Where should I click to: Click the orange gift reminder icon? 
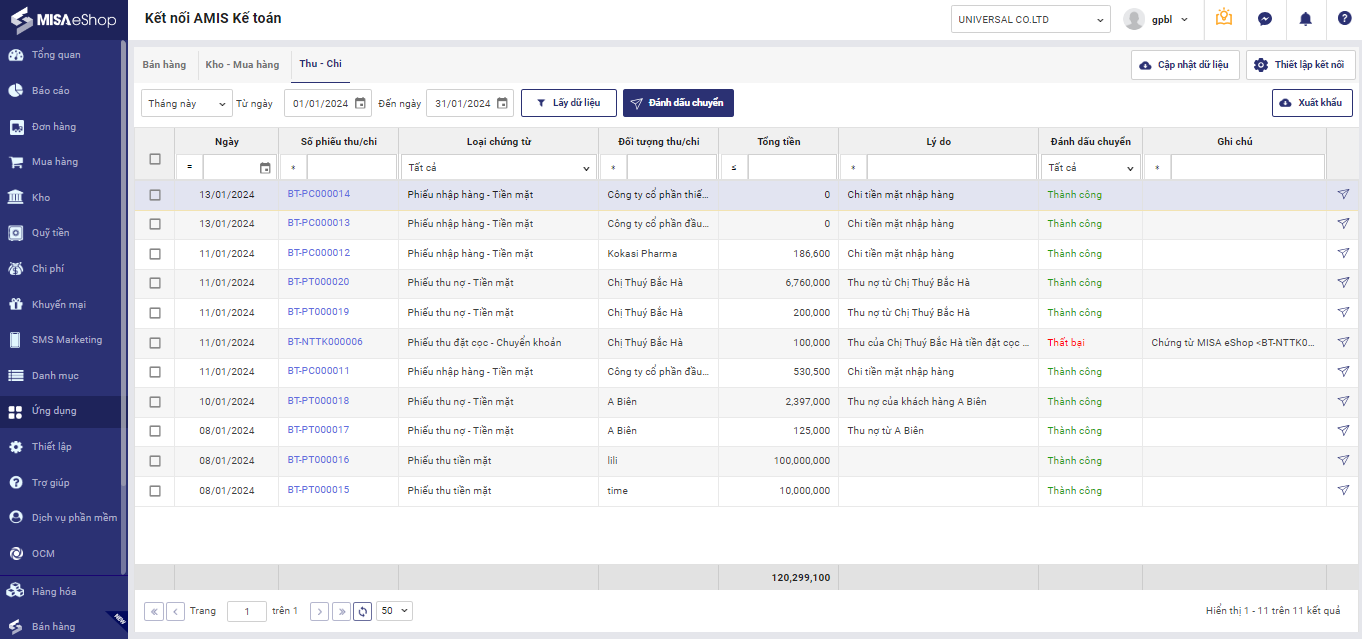(x=1224, y=18)
